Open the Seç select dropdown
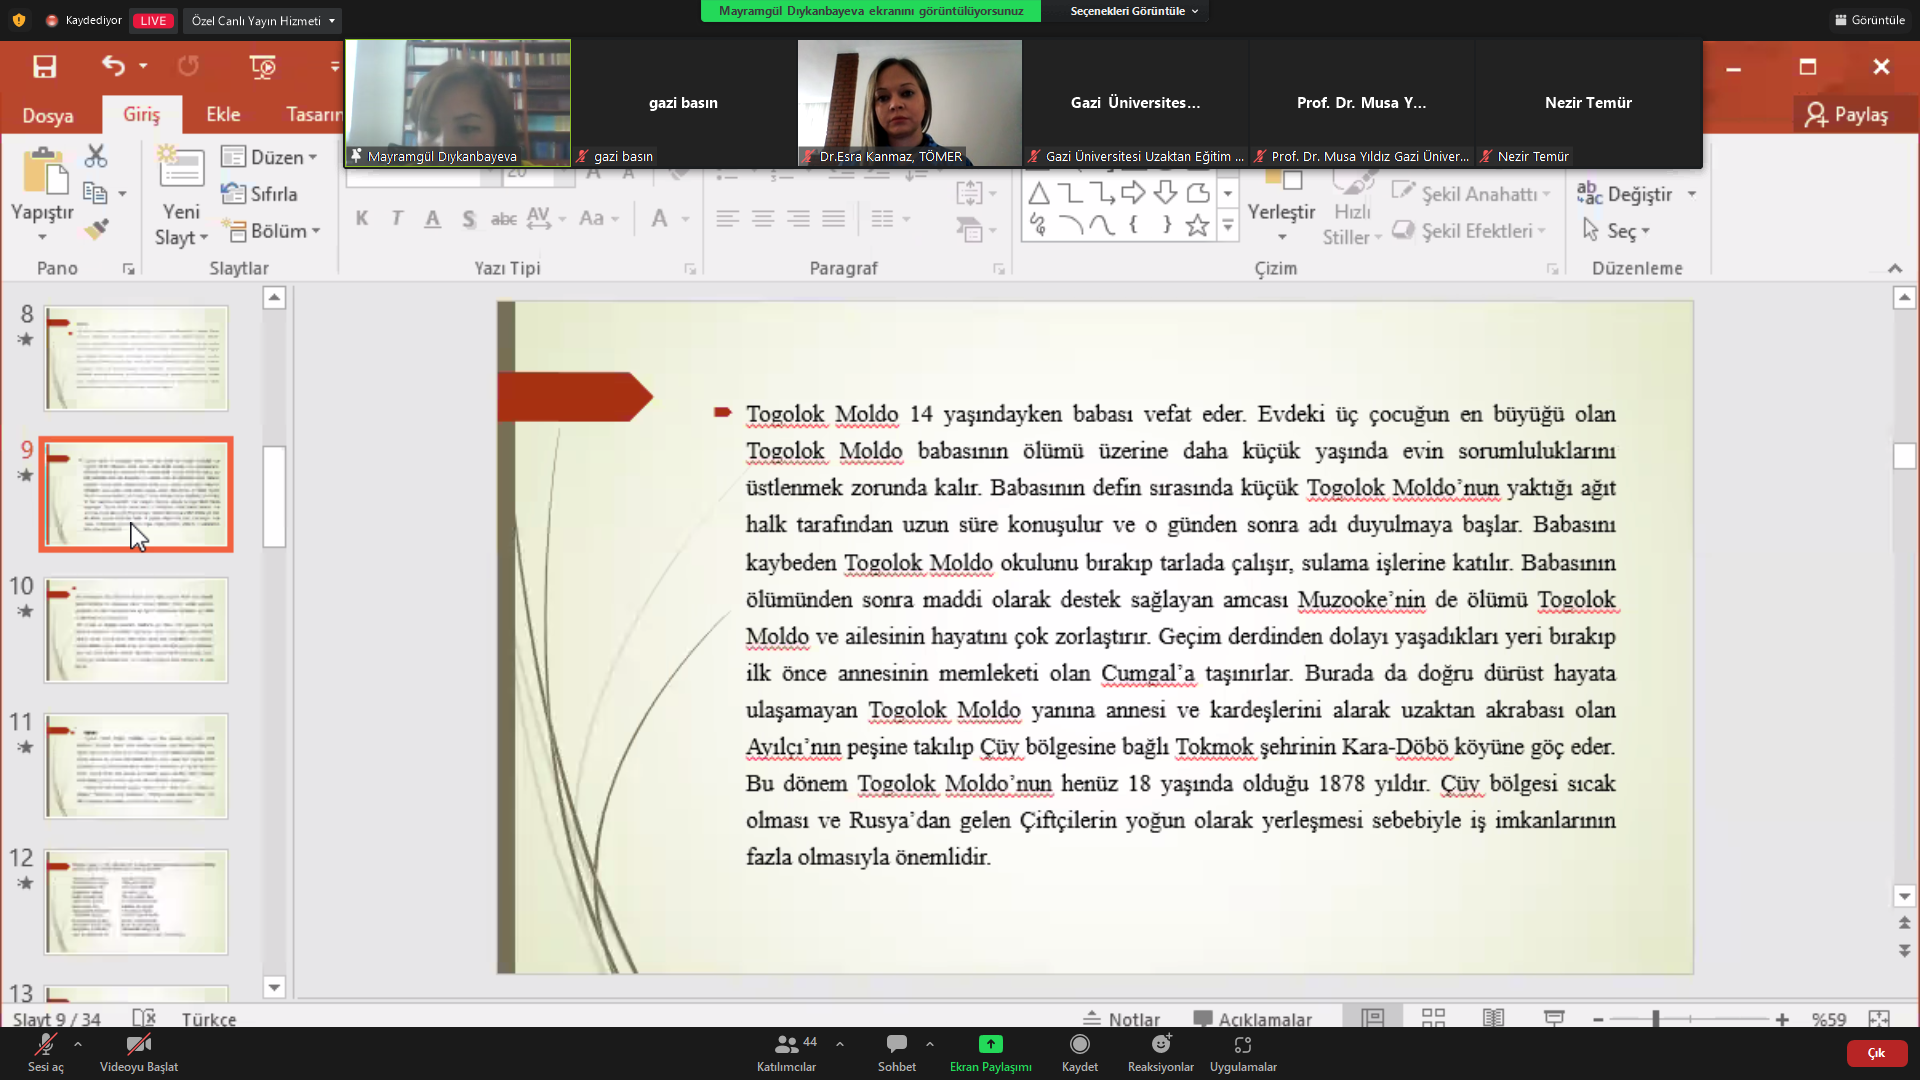Image resolution: width=1920 pixels, height=1080 pixels. [1616, 231]
